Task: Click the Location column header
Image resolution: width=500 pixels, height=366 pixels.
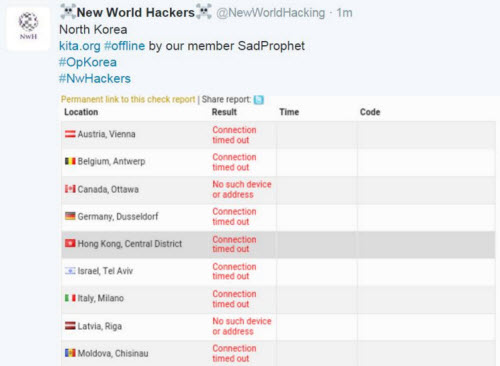Action: 81,112
